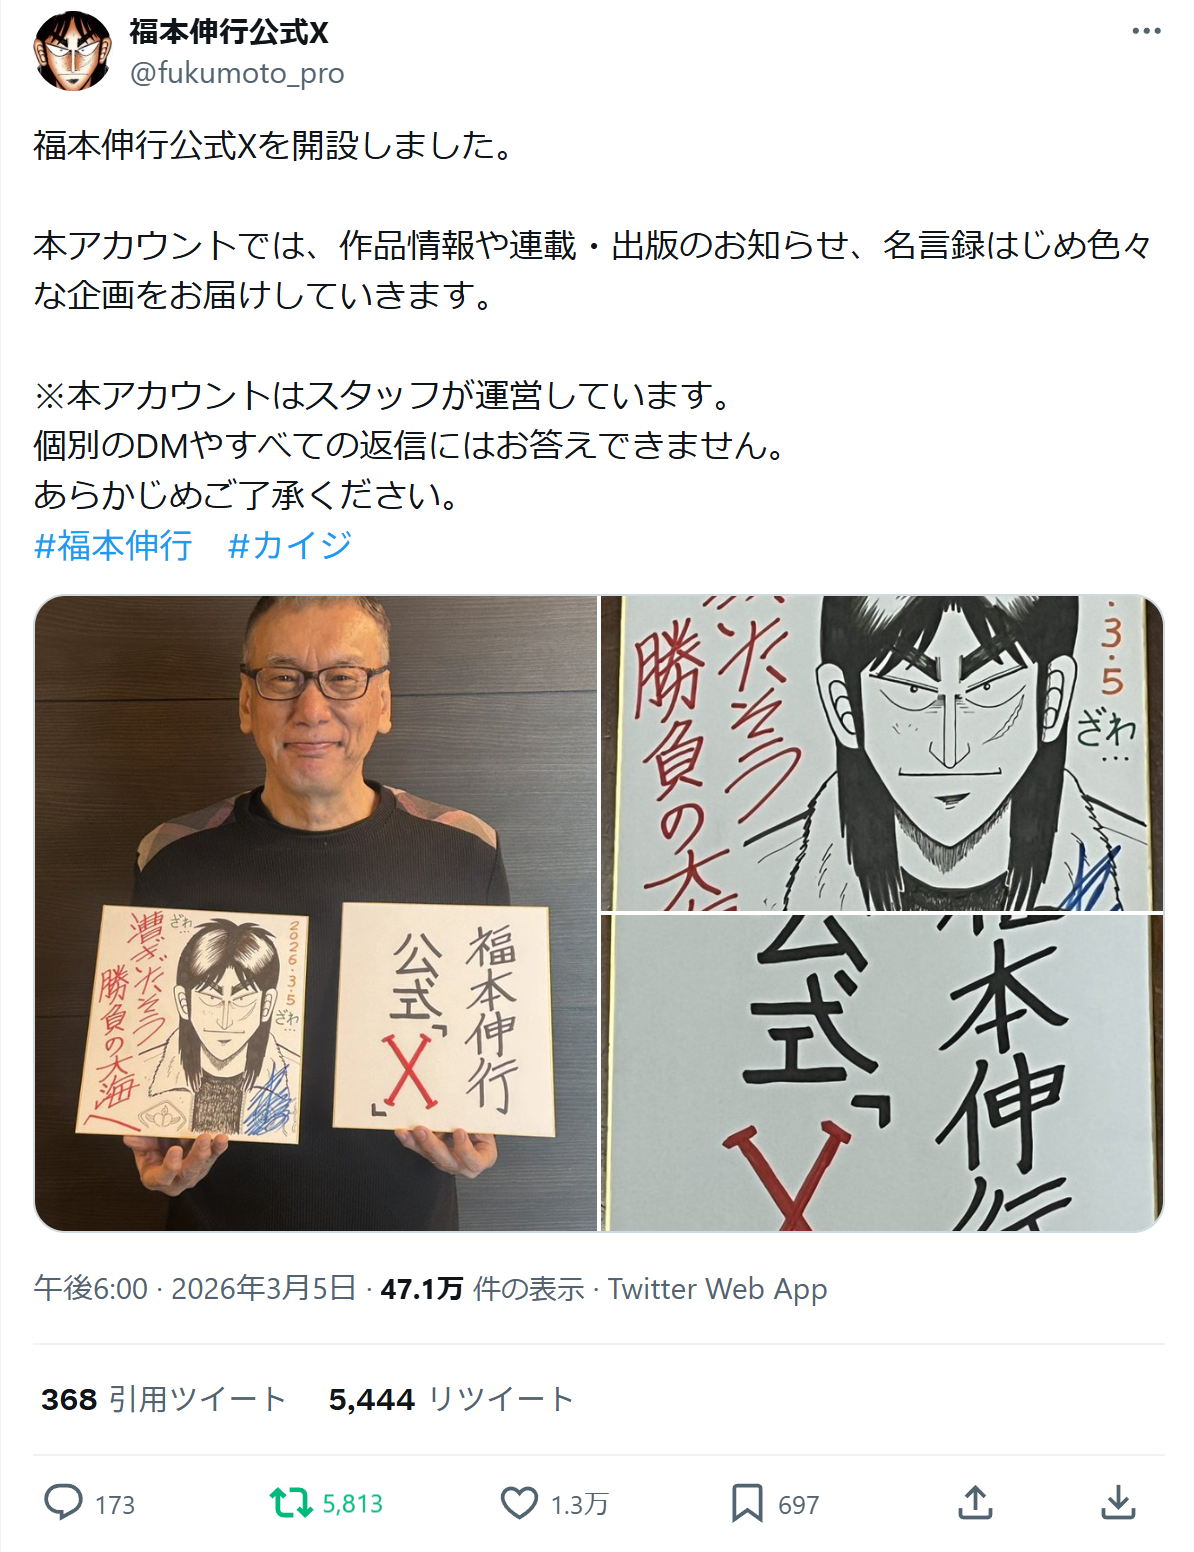Click the Twitter Web App source label
The width and height of the screenshot is (1194, 1552).
click(x=718, y=1288)
